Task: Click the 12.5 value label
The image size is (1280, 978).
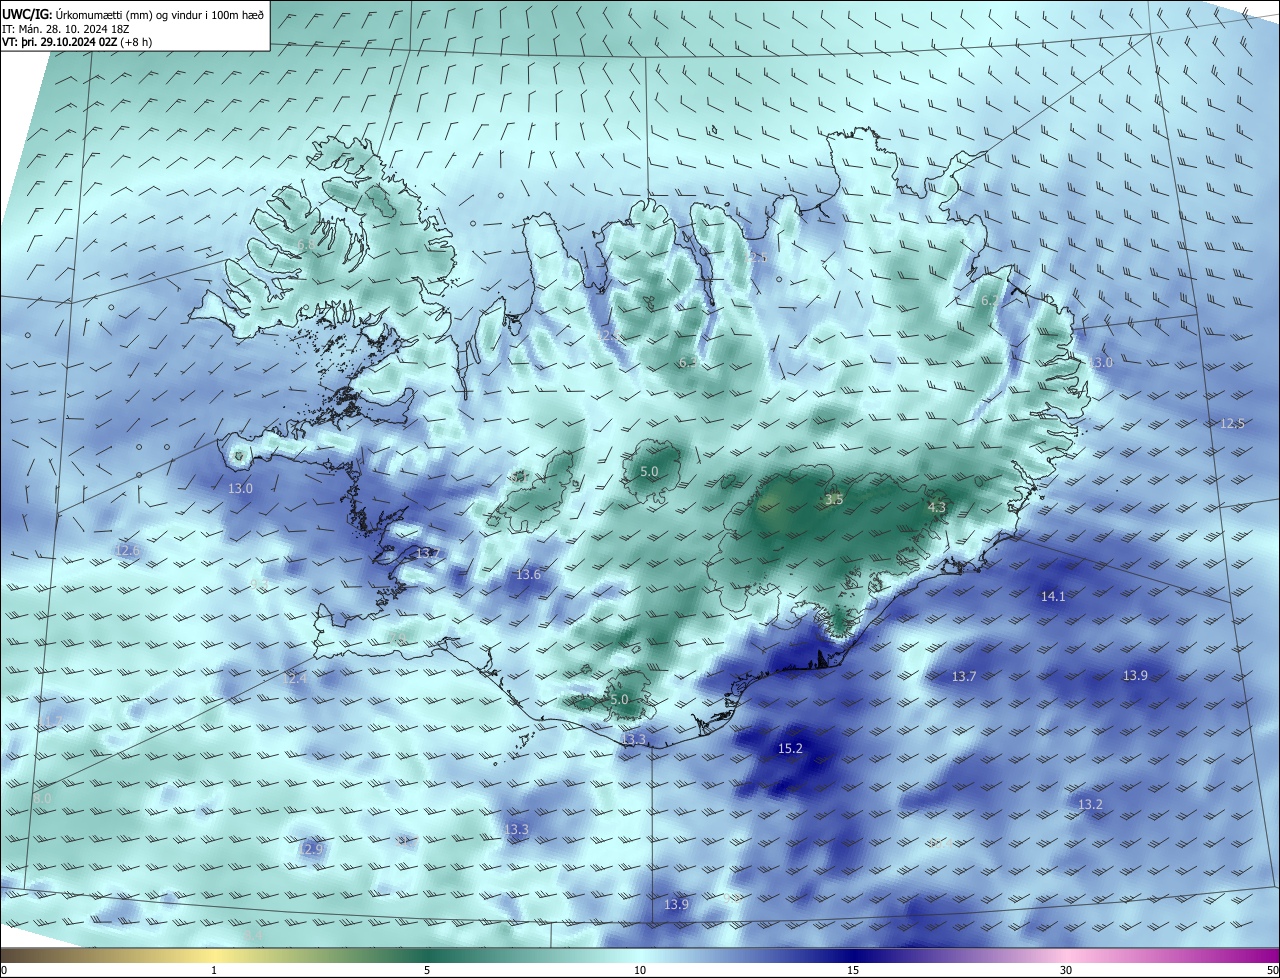Action: coord(1232,423)
